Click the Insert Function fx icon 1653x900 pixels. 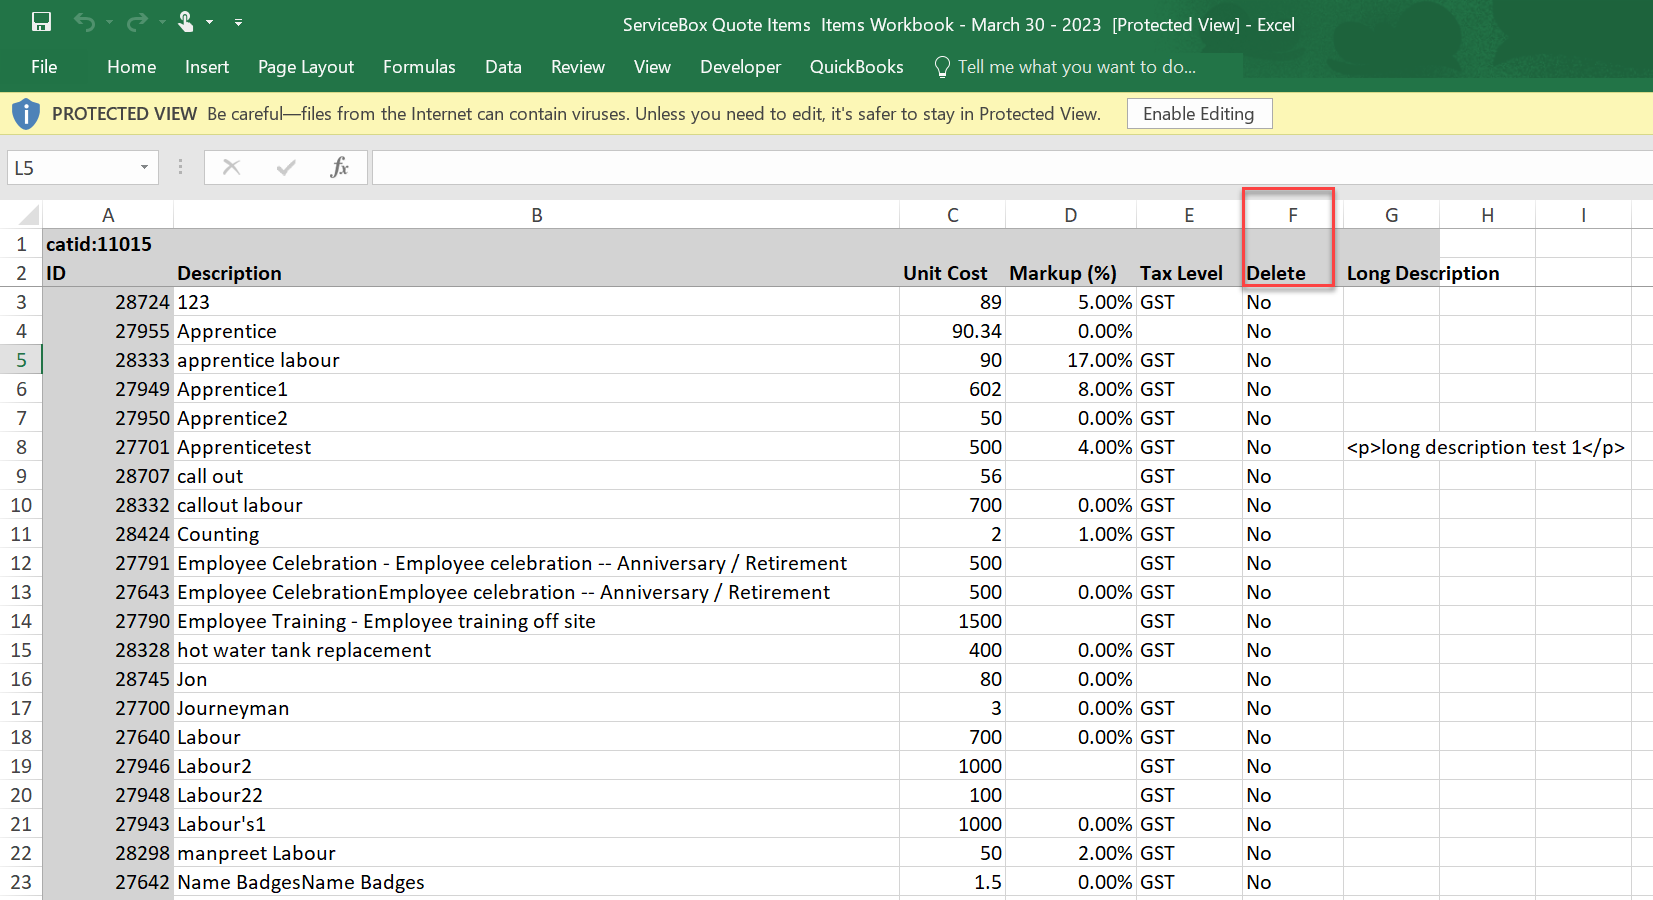pos(339,167)
